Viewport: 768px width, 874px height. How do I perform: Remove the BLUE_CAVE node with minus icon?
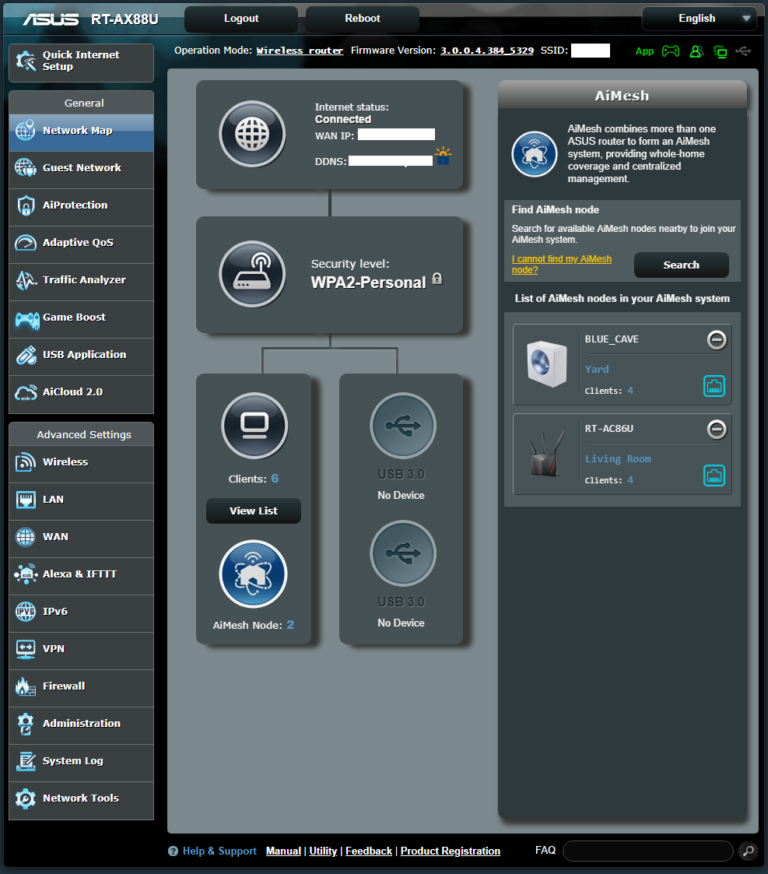click(716, 340)
